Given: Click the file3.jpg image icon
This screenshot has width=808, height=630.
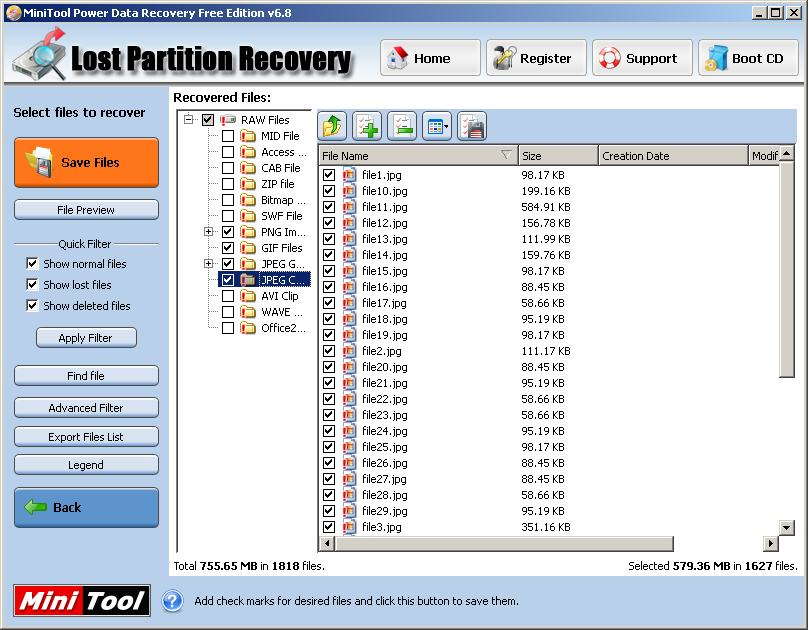Looking at the screenshot, I should point(349,527).
